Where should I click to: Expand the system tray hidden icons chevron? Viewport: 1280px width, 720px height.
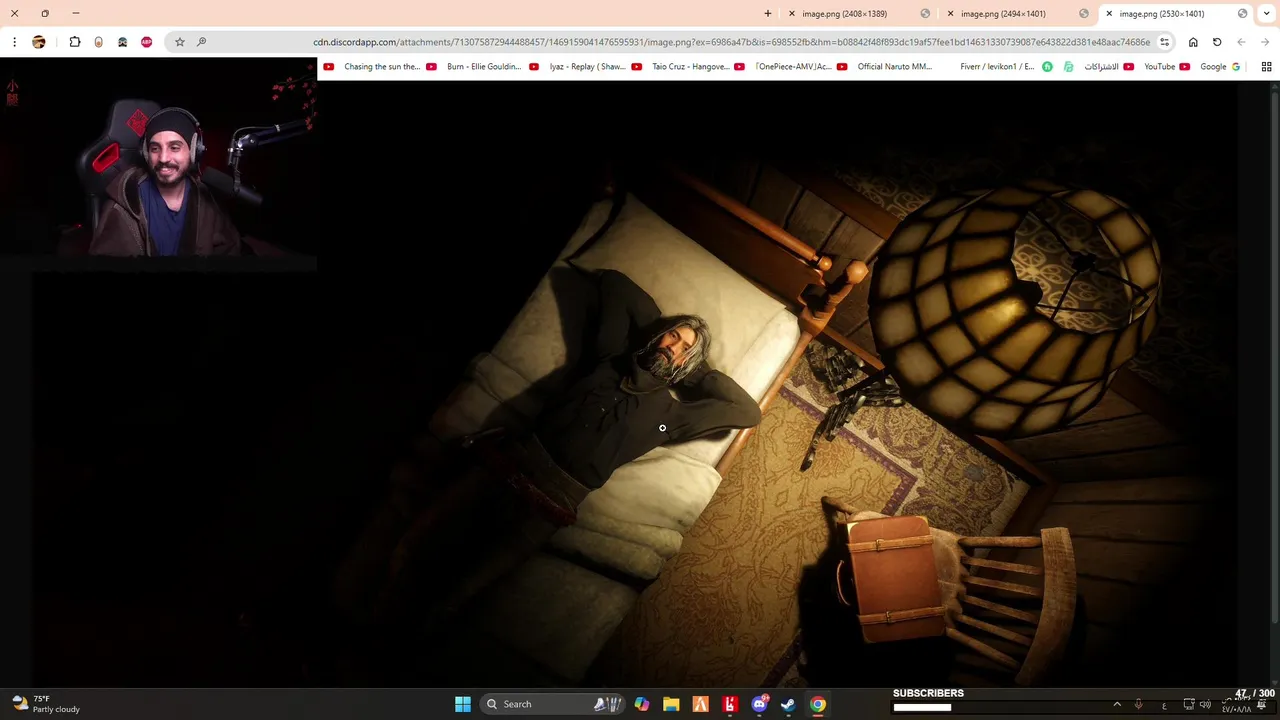click(1117, 704)
